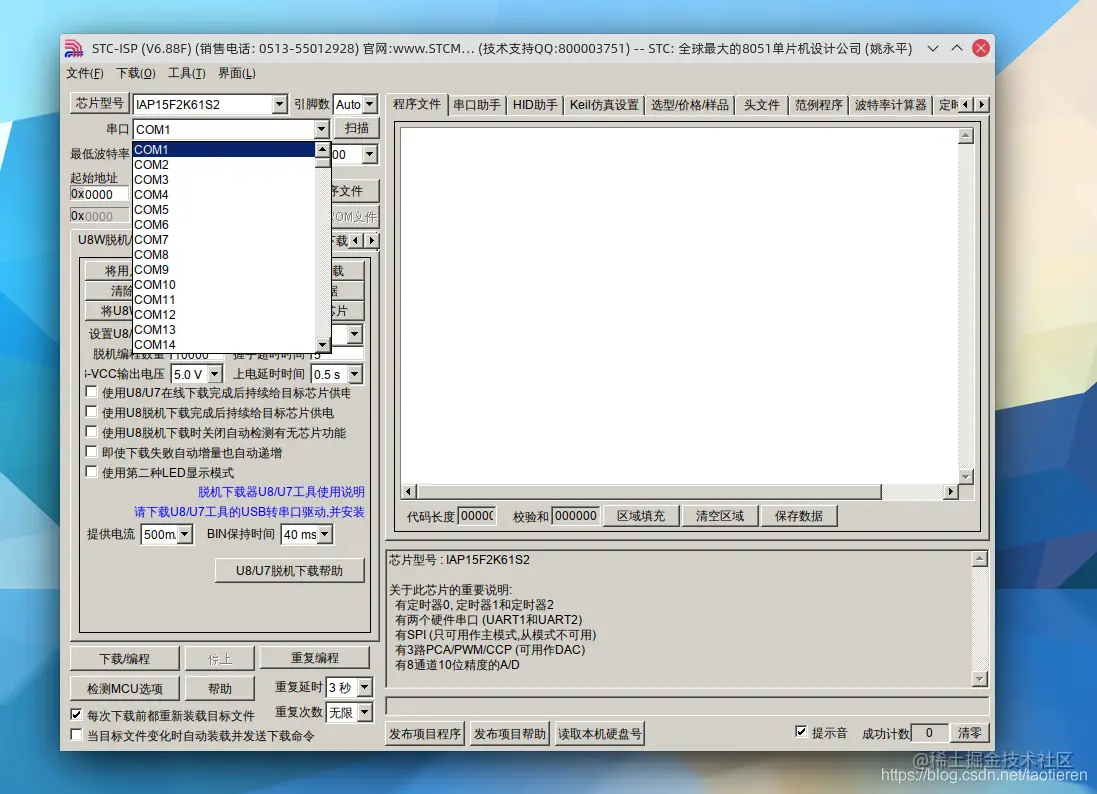
Task: Open repeat count 无限 dropdown
Action: point(365,712)
